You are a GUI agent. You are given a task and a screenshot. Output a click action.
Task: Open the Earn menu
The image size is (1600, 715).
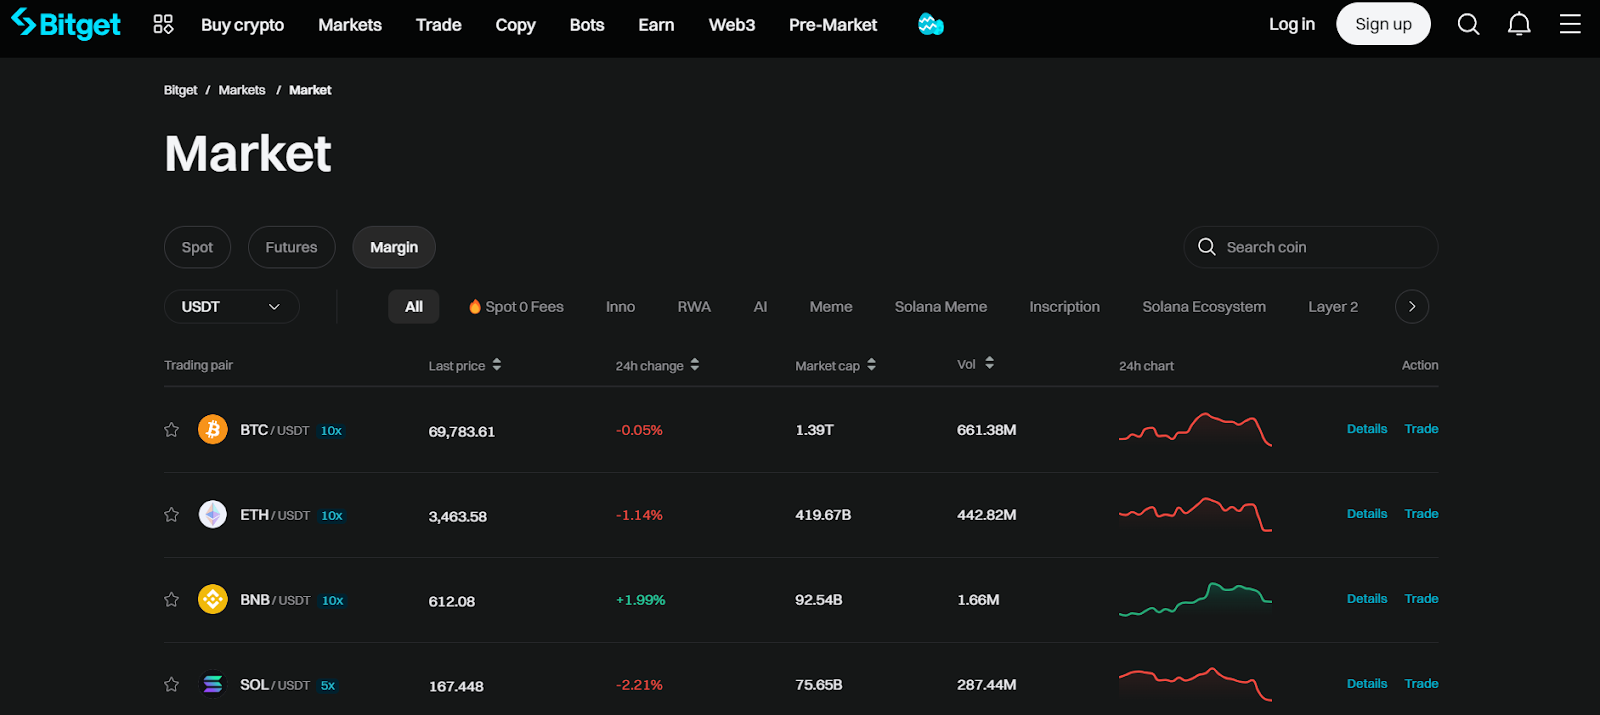[x=657, y=25]
